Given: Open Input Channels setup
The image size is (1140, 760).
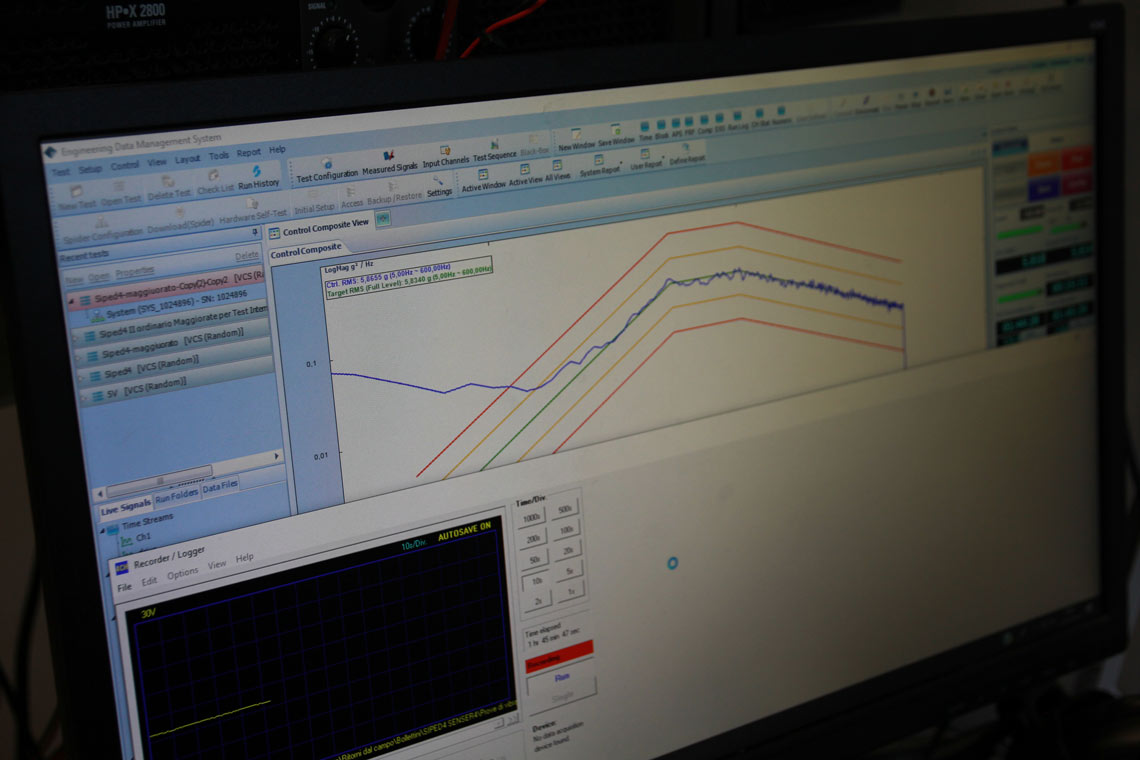Looking at the screenshot, I should coord(446,157).
